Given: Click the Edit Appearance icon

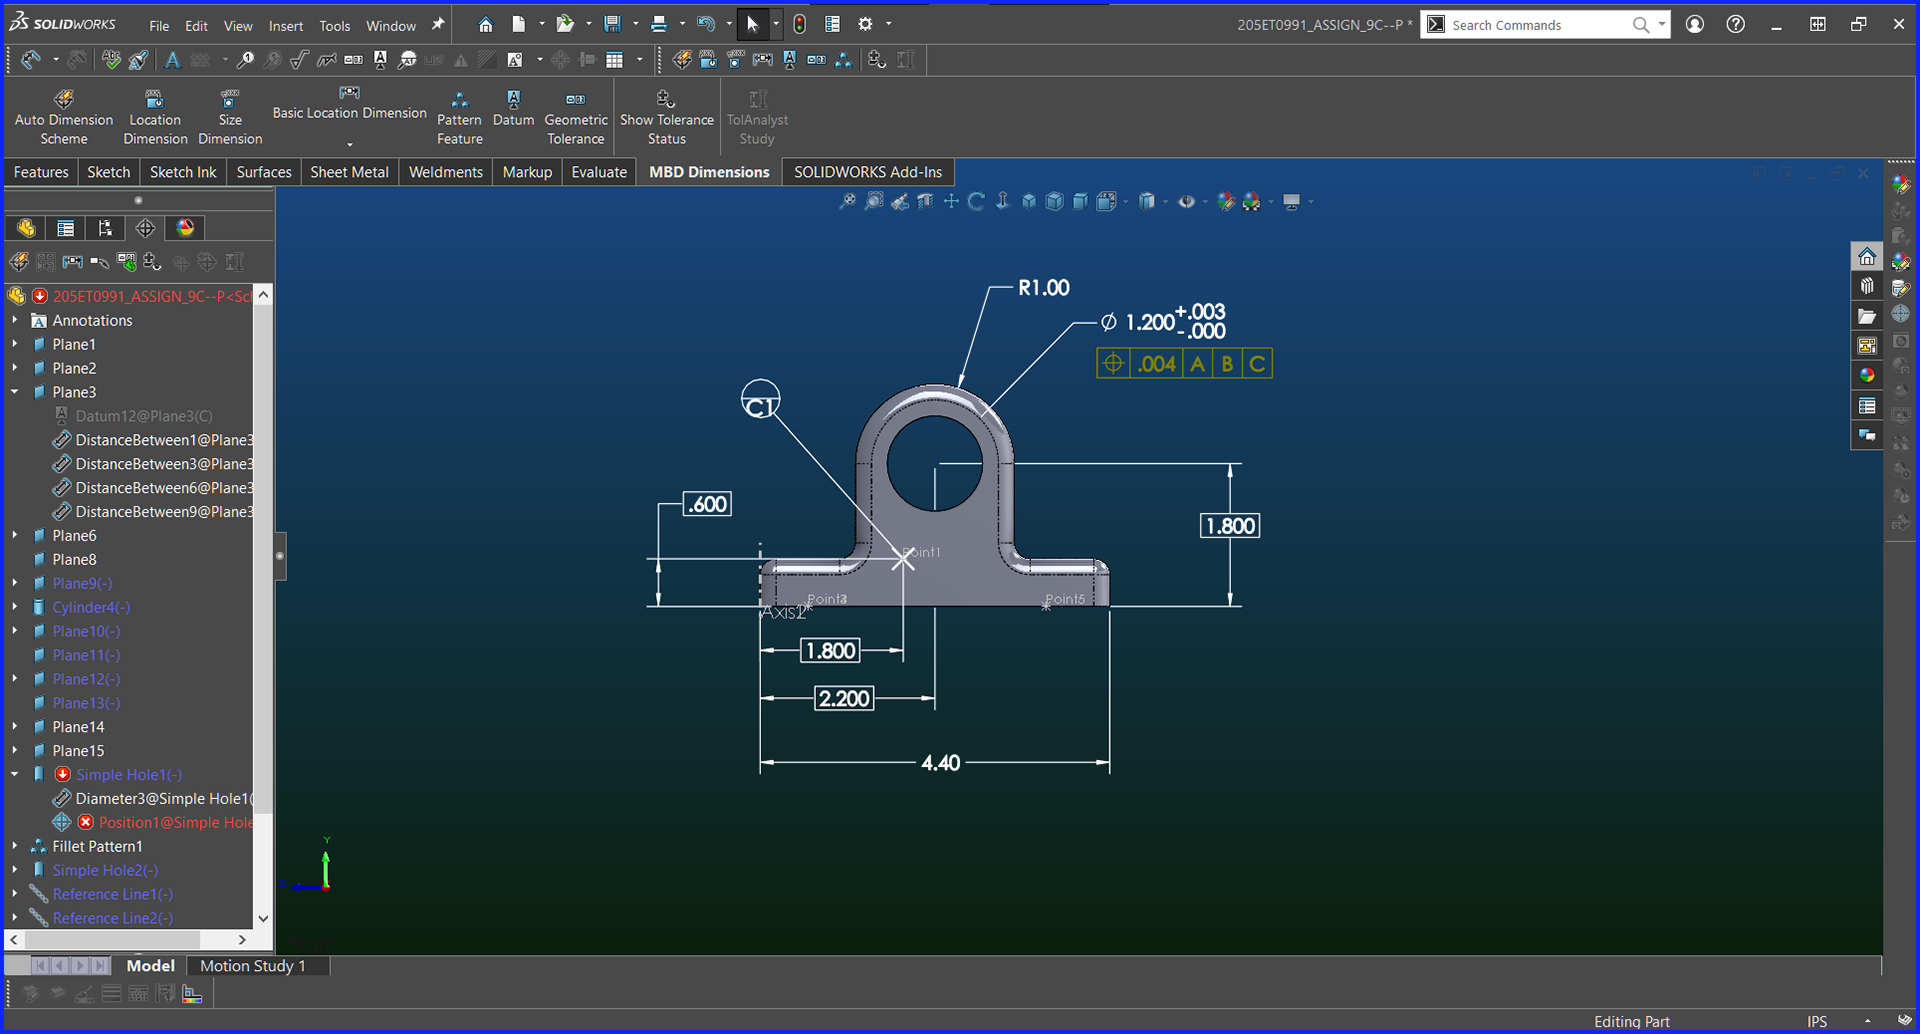Looking at the screenshot, I should point(1226,201).
